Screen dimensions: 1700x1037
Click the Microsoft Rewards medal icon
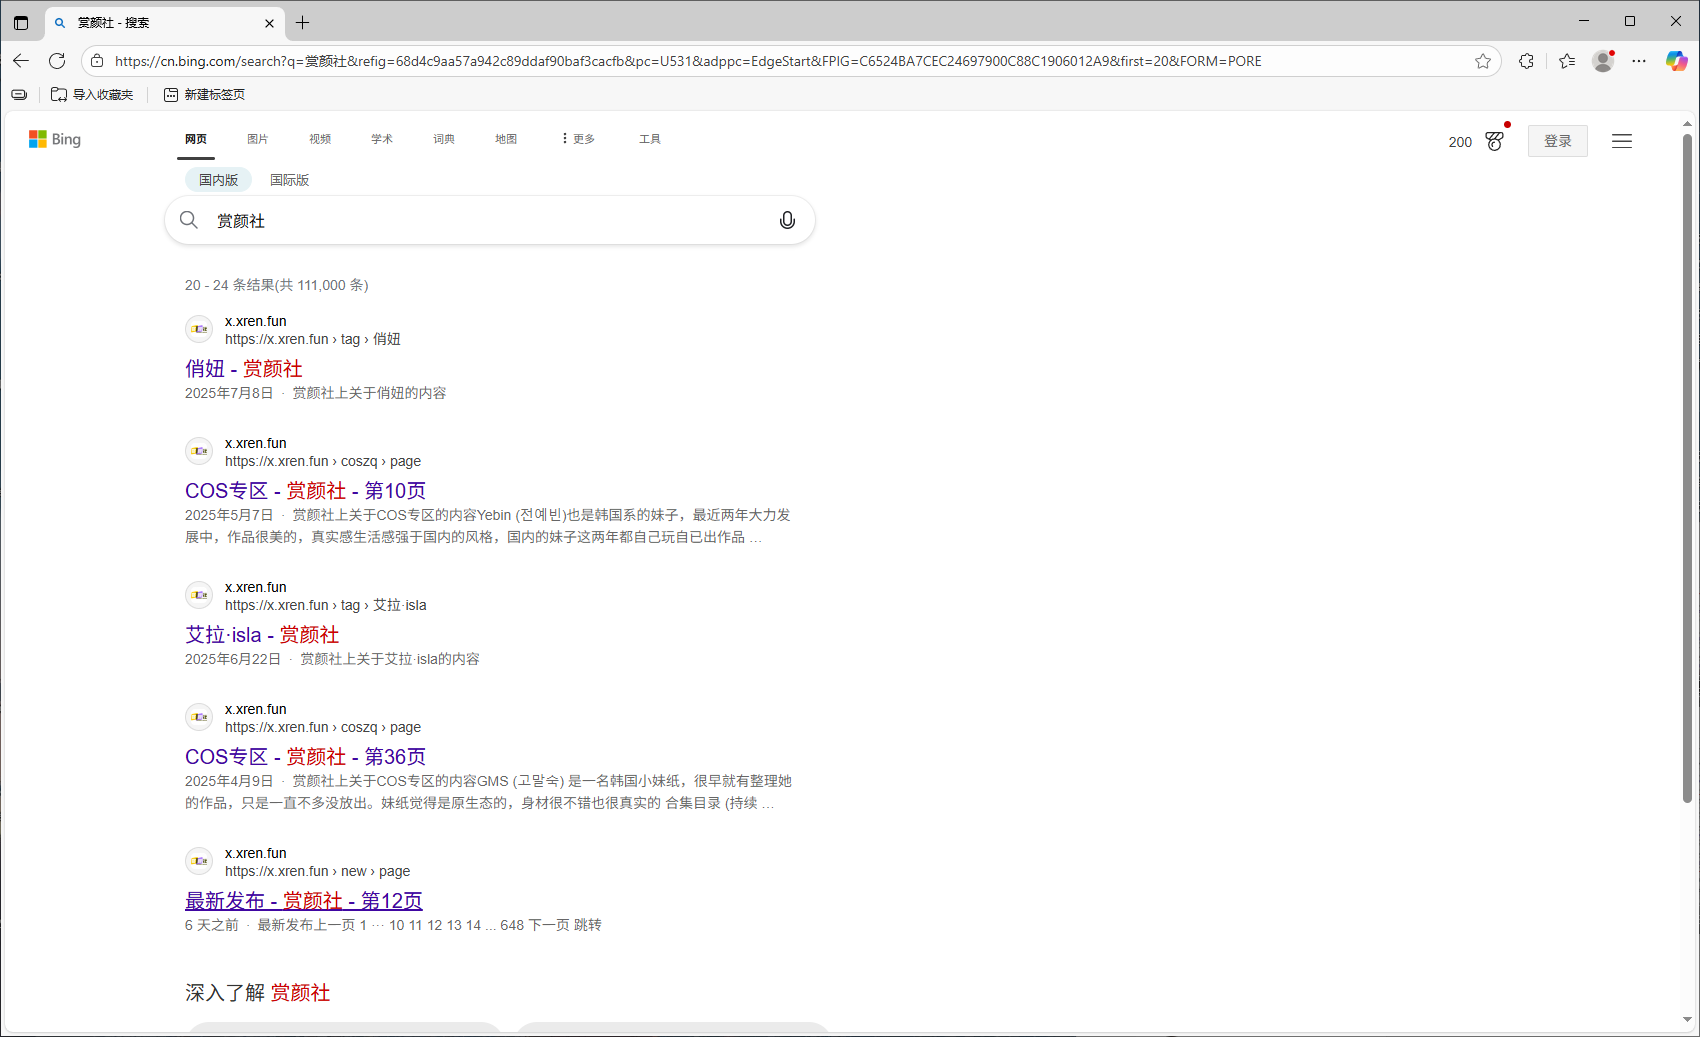[1494, 141]
